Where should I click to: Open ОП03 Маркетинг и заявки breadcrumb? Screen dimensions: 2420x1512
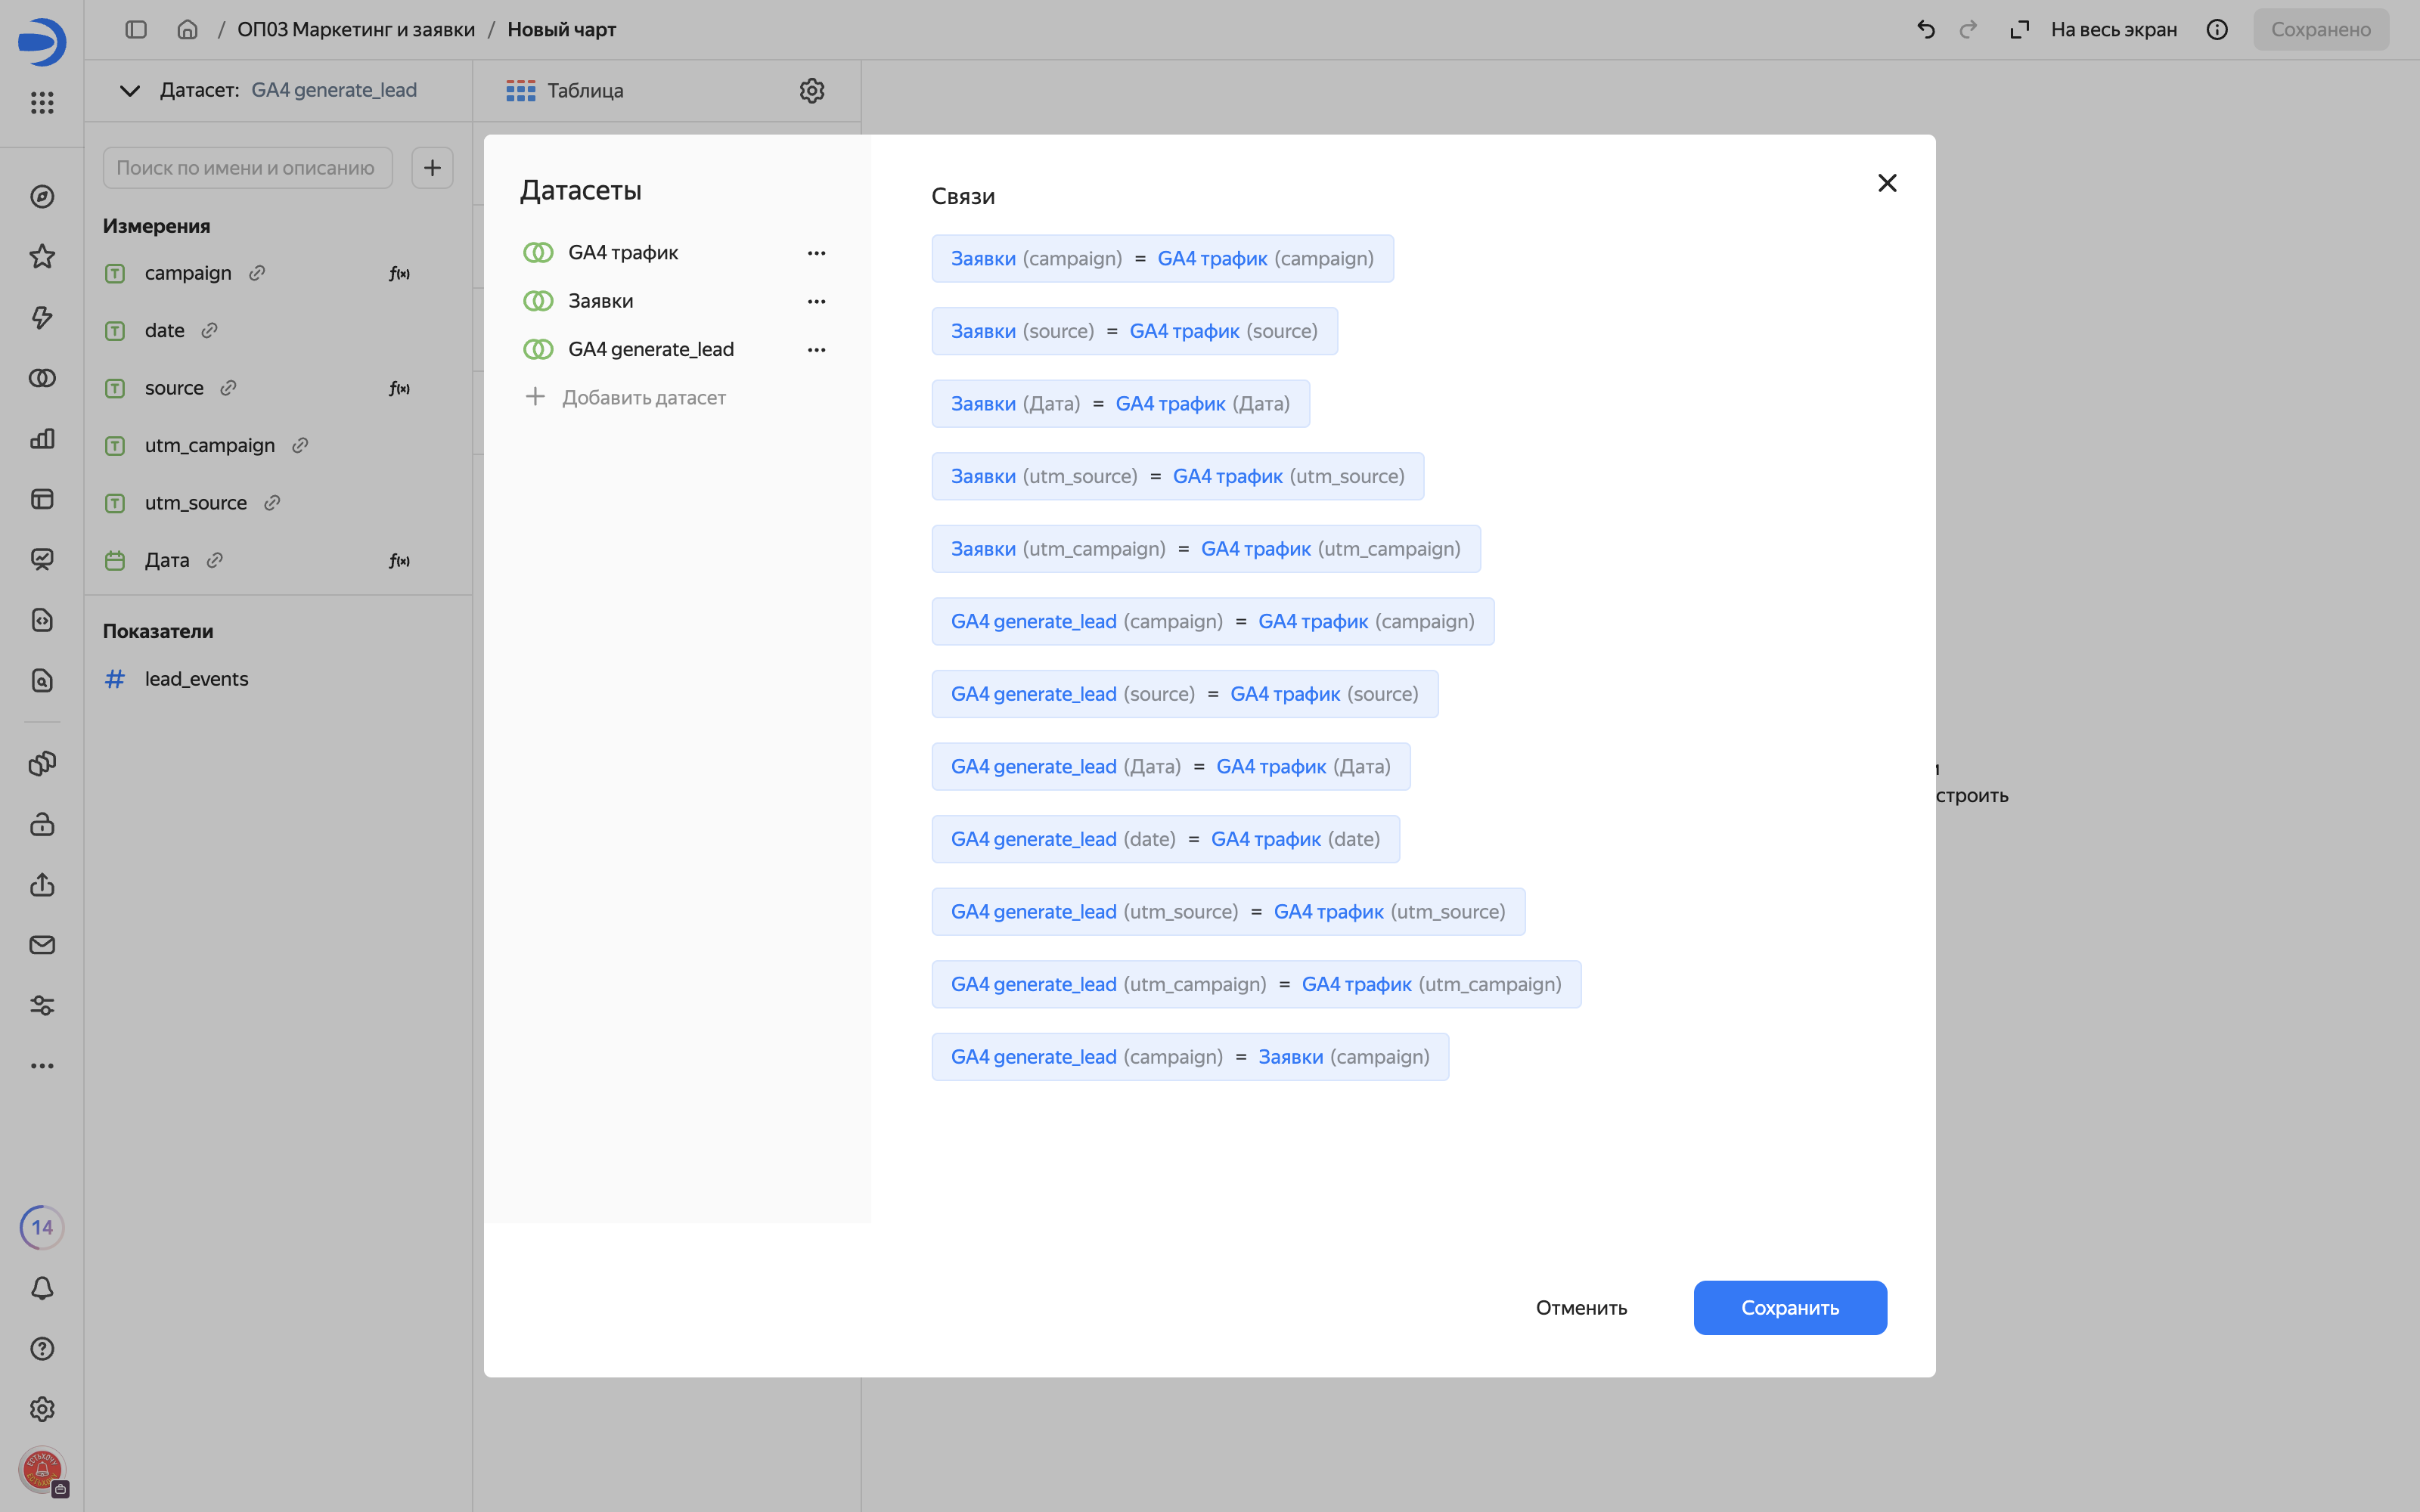tap(356, 29)
